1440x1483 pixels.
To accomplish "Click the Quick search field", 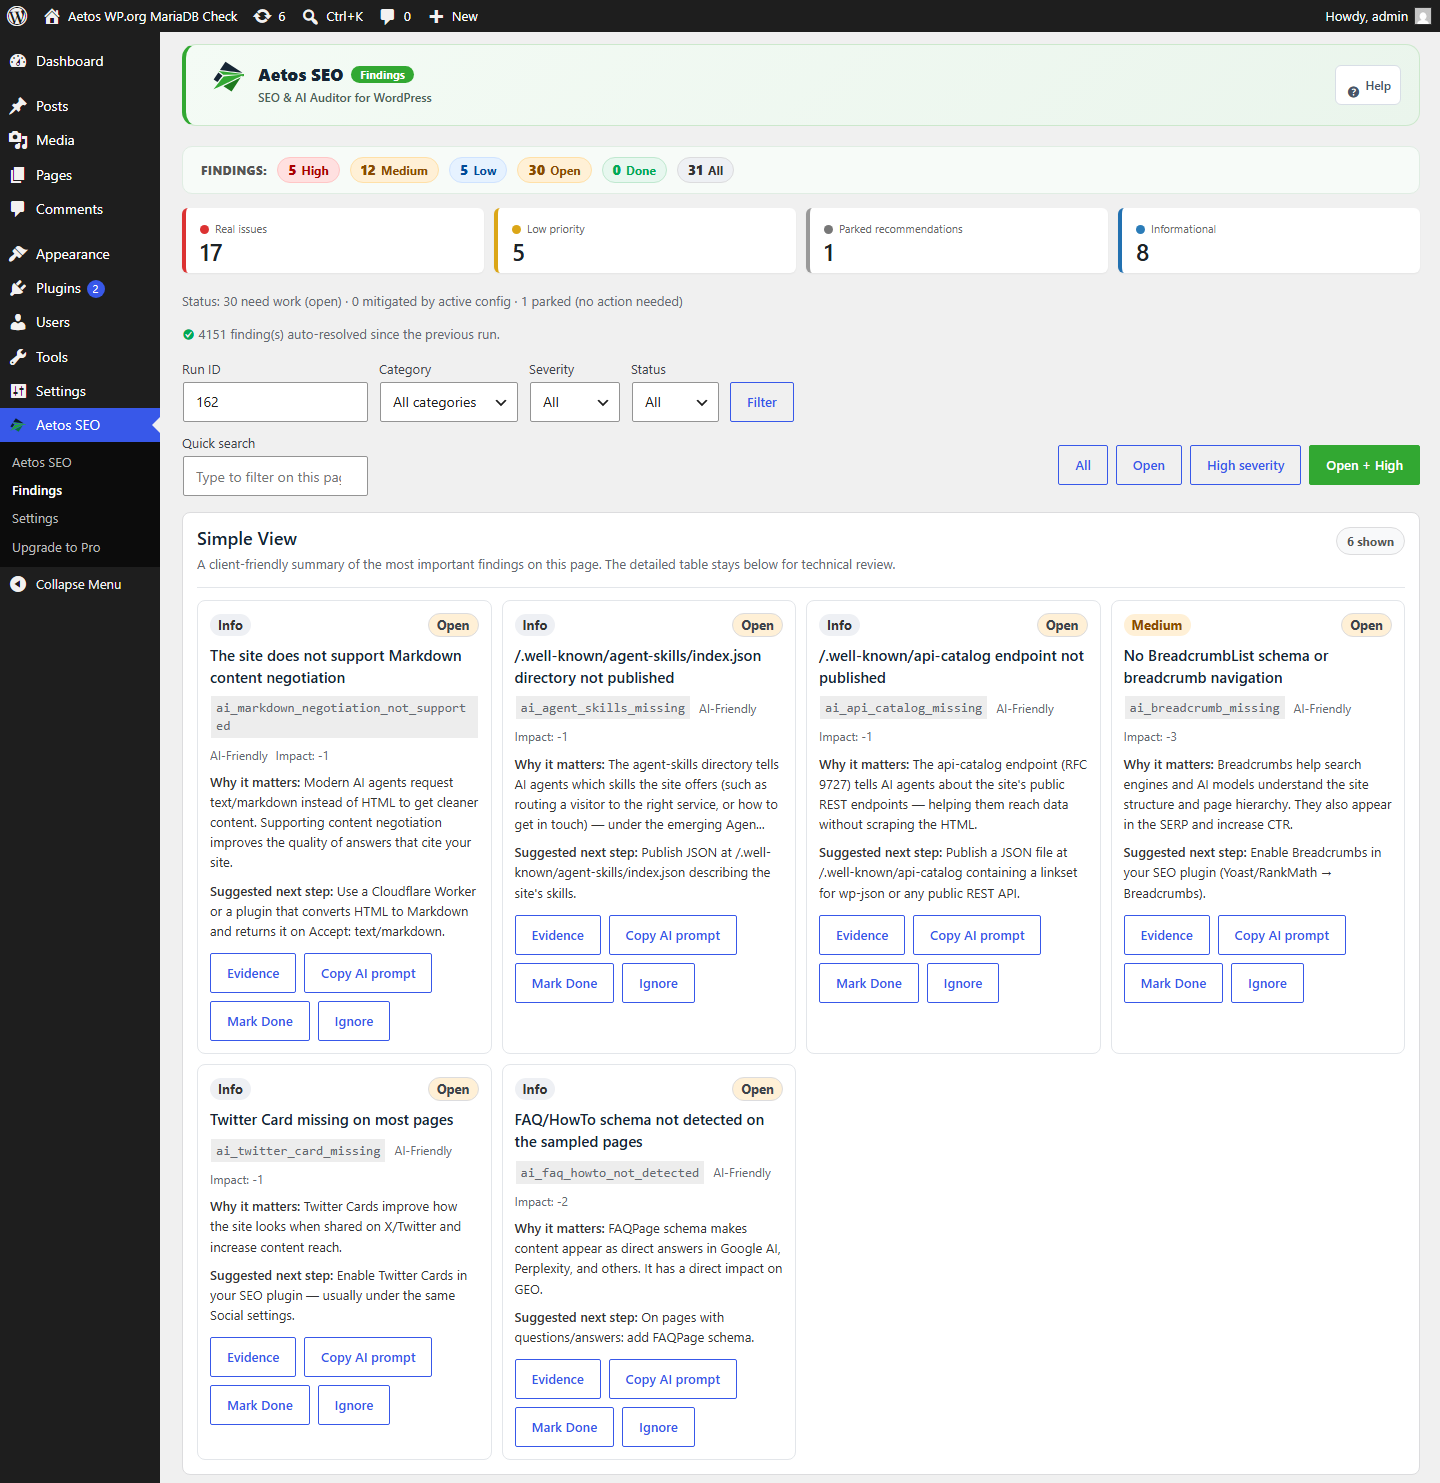I will point(275,476).
